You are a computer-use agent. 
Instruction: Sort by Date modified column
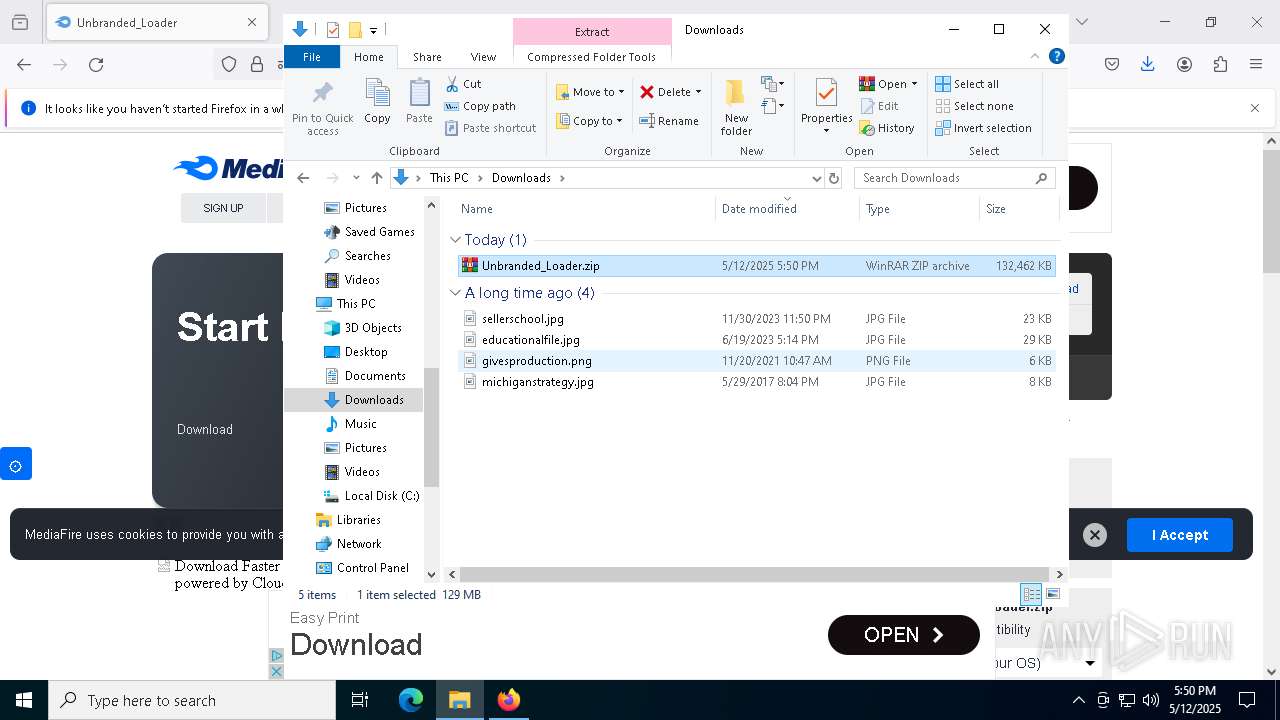point(787,209)
